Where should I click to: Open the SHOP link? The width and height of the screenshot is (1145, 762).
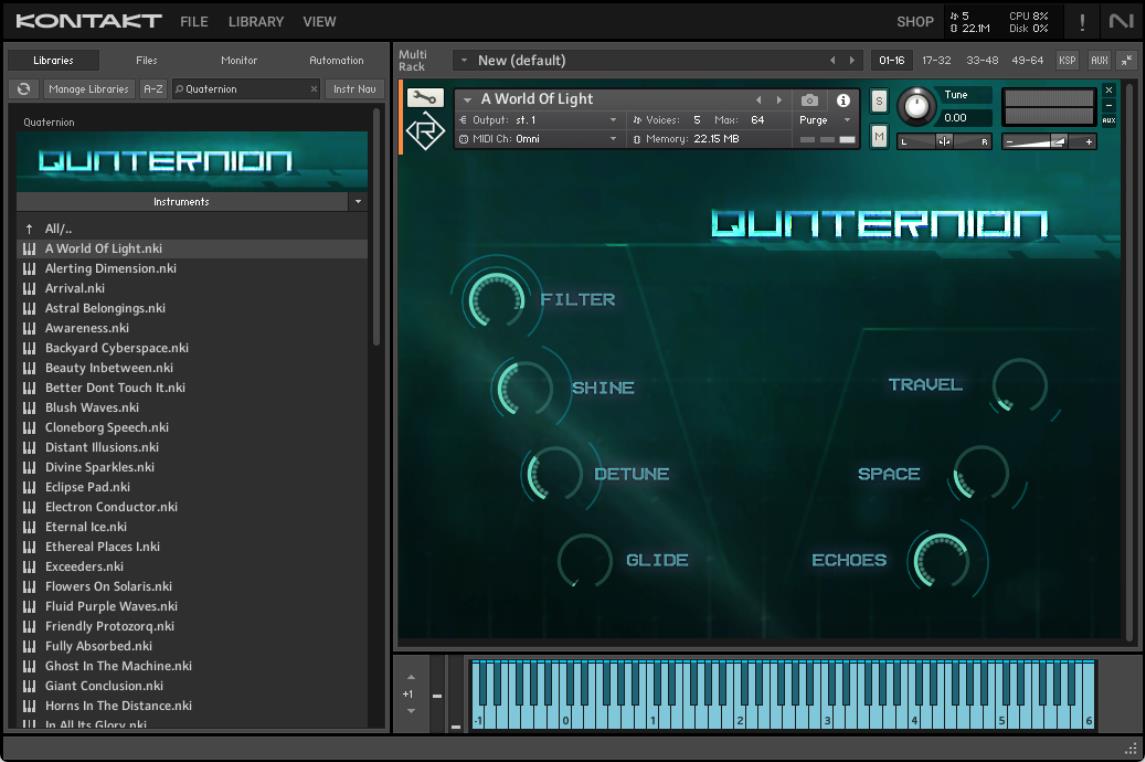click(x=915, y=21)
